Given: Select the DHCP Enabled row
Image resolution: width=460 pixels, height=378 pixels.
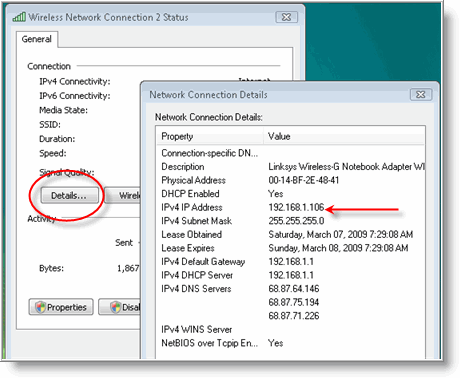Looking at the screenshot, I should (x=291, y=194).
